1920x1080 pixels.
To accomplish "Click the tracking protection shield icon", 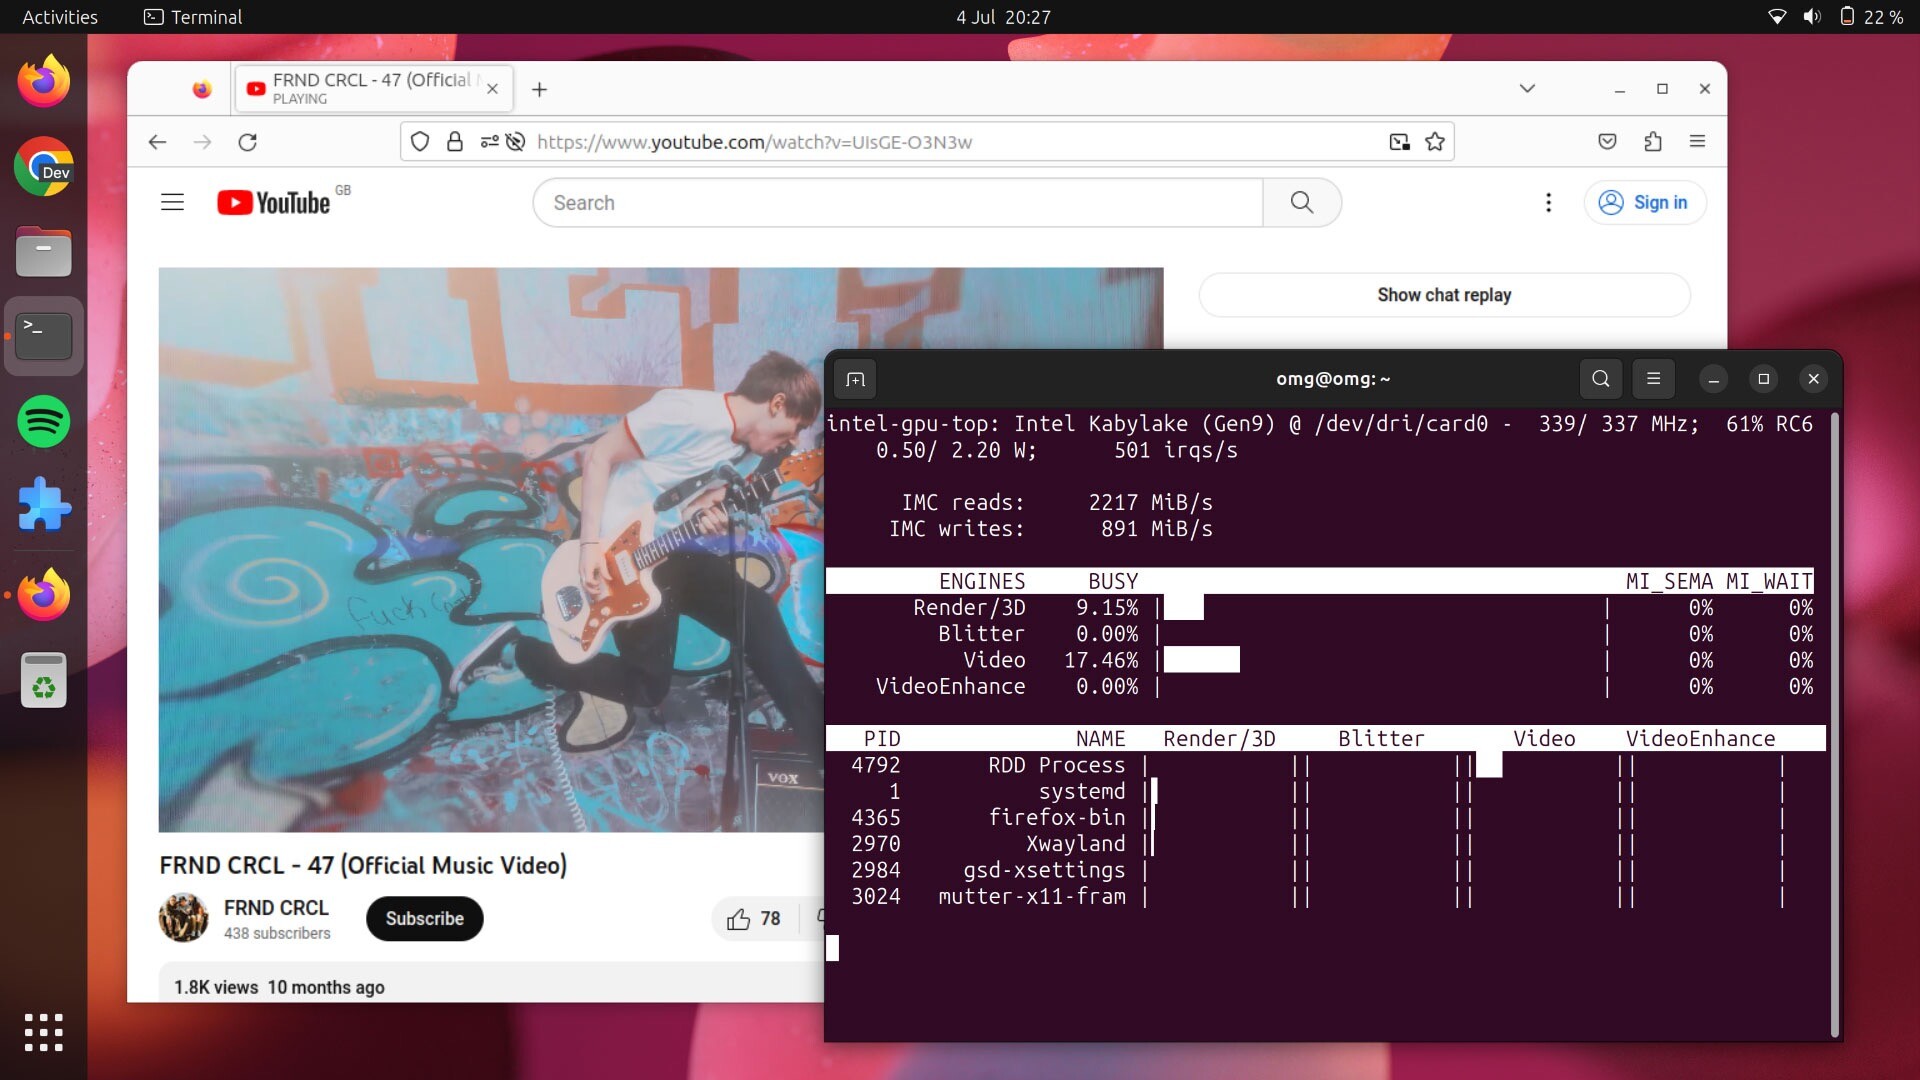I will [420, 142].
